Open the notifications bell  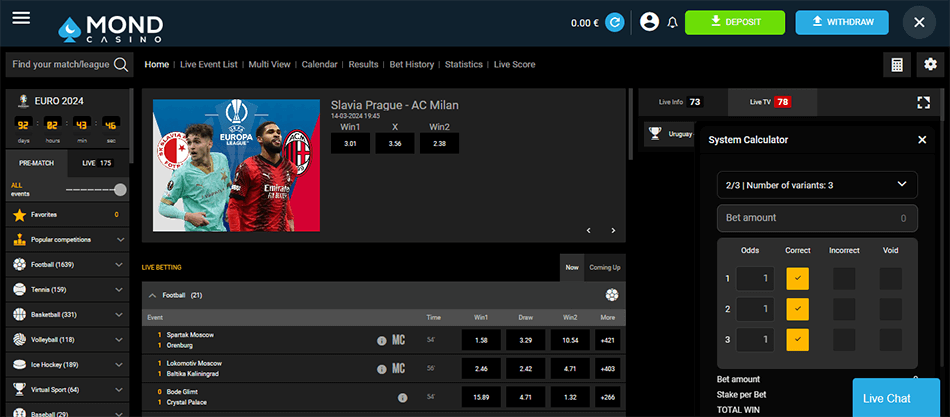point(672,23)
